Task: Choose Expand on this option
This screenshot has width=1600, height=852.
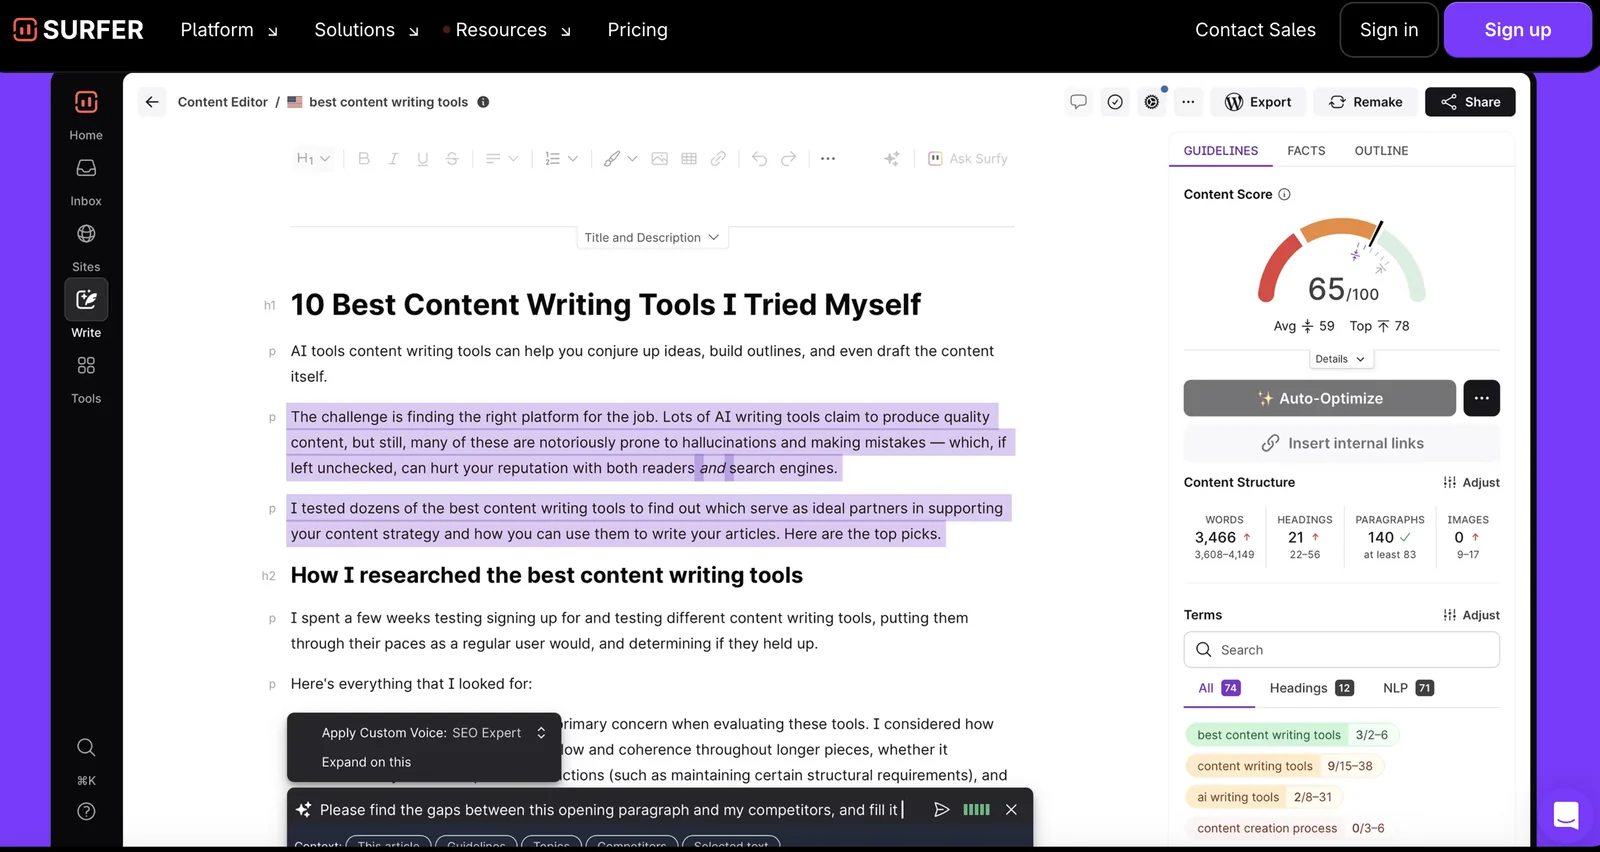Action: point(366,762)
